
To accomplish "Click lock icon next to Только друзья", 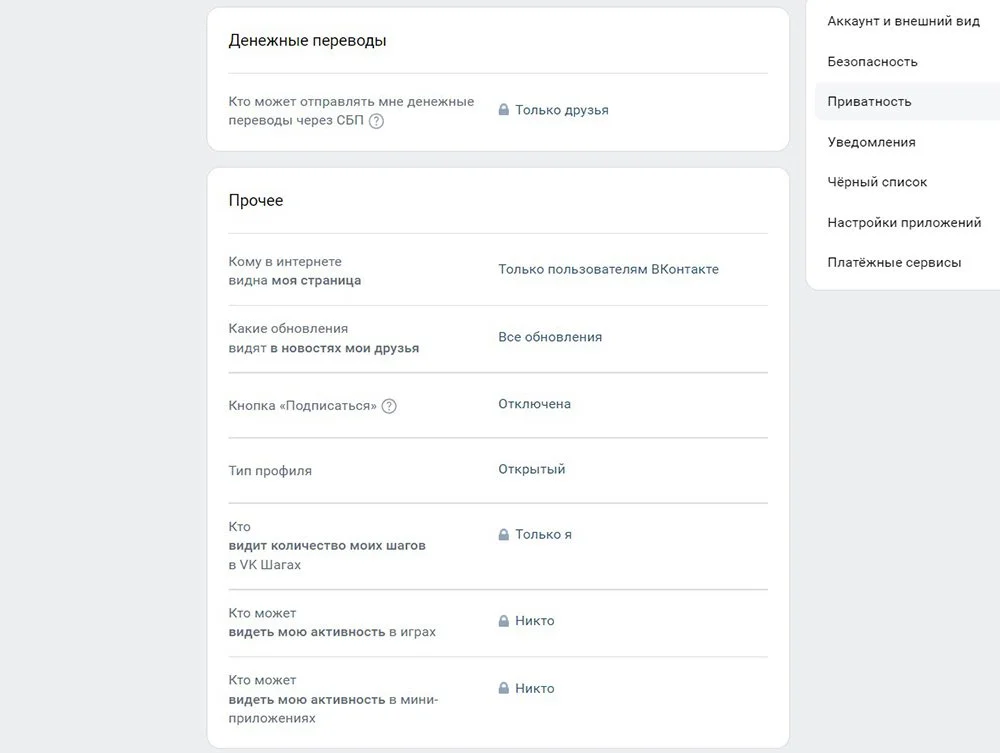I will [504, 110].
